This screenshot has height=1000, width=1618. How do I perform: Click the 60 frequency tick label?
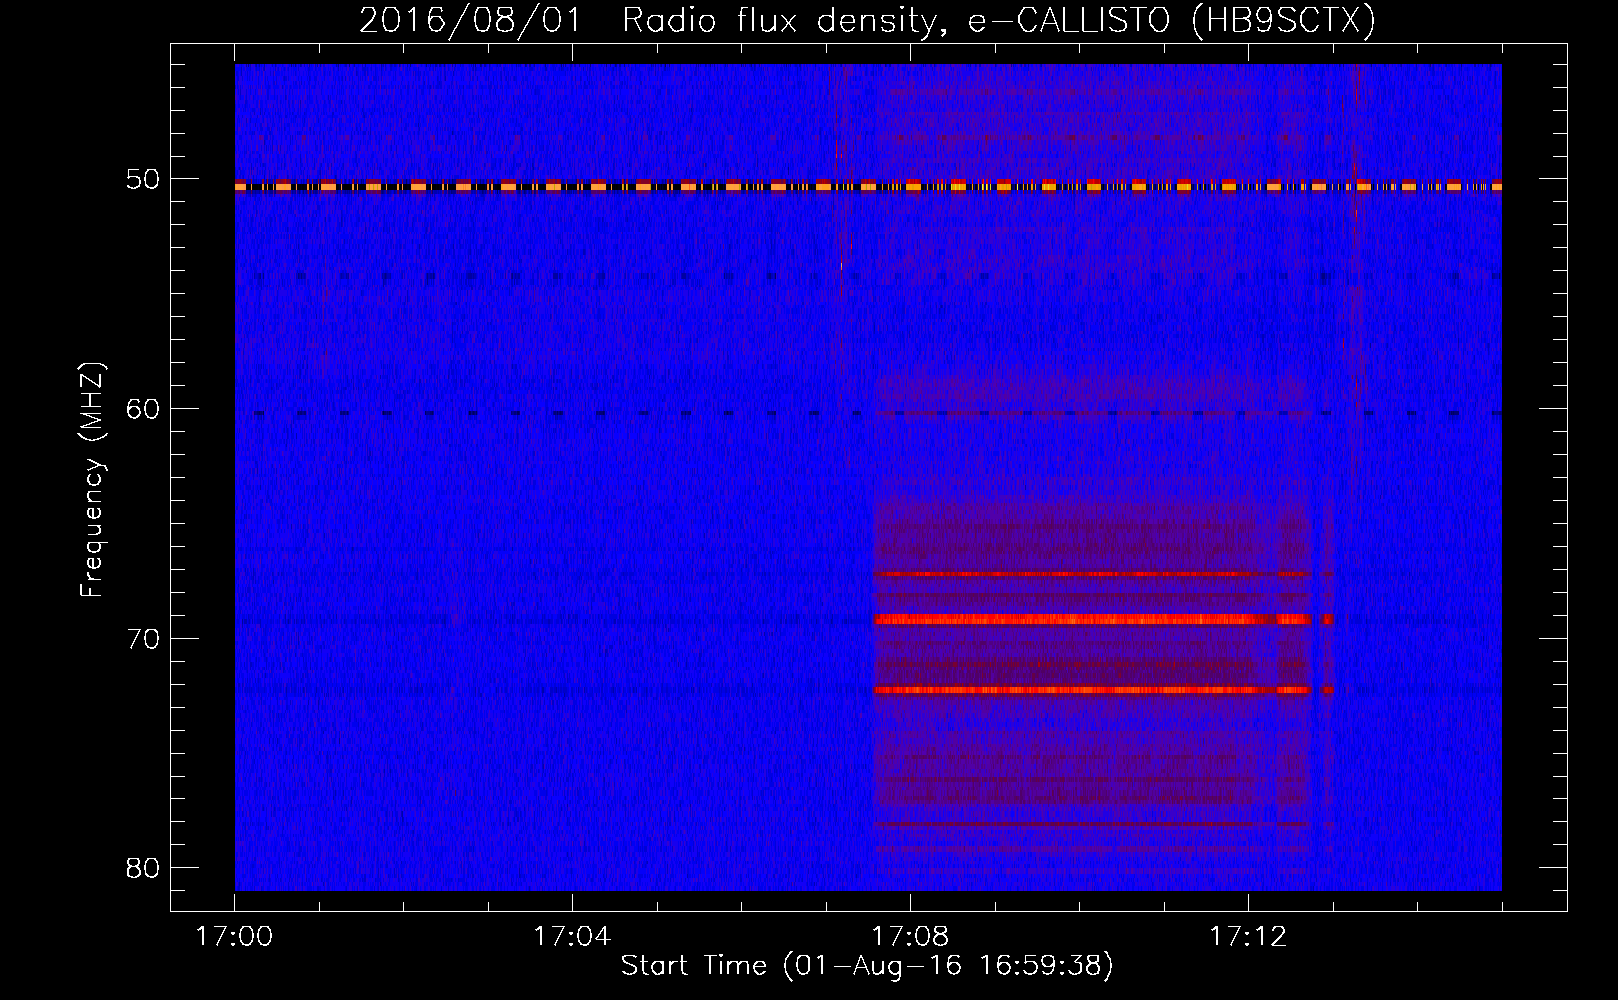[x=143, y=409]
